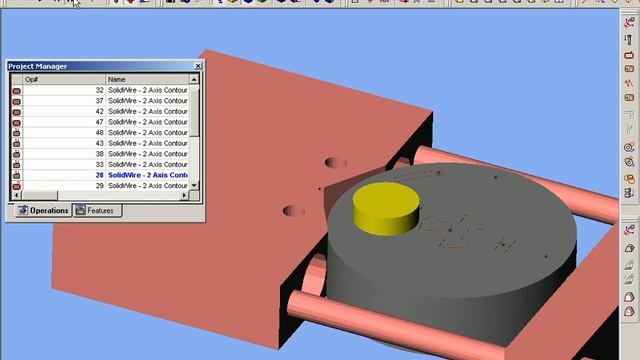This screenshot has height=360, width=640.
Task: Click the status icon of operation 33
Action: pyautogui.click(x=16, y=164)
